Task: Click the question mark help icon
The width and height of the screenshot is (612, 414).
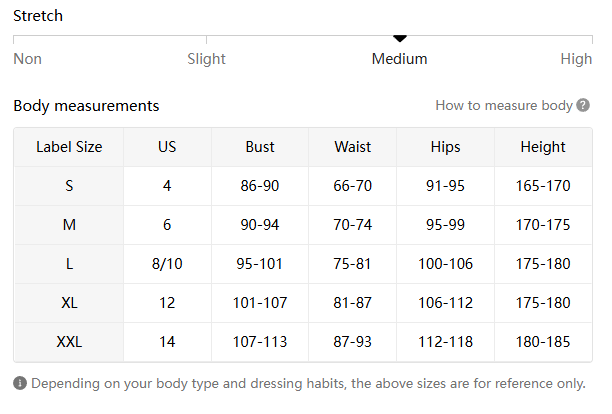Action: coord(583,105)
